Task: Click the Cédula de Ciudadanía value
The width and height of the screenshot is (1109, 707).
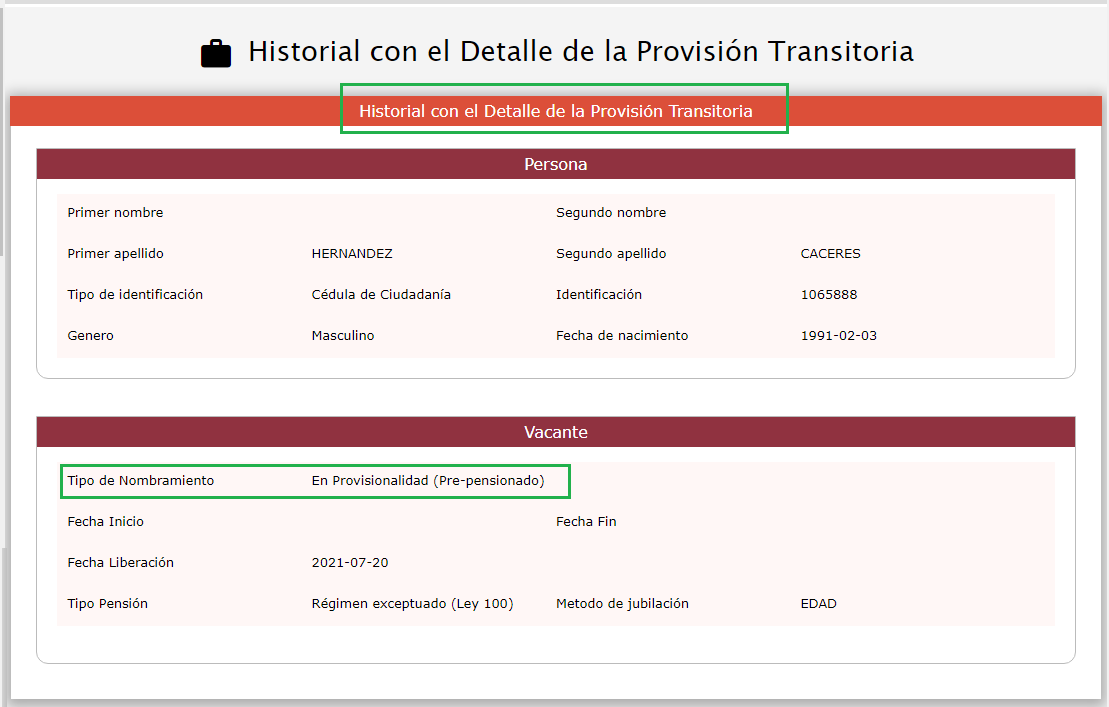Action: (x=381, y=295)
